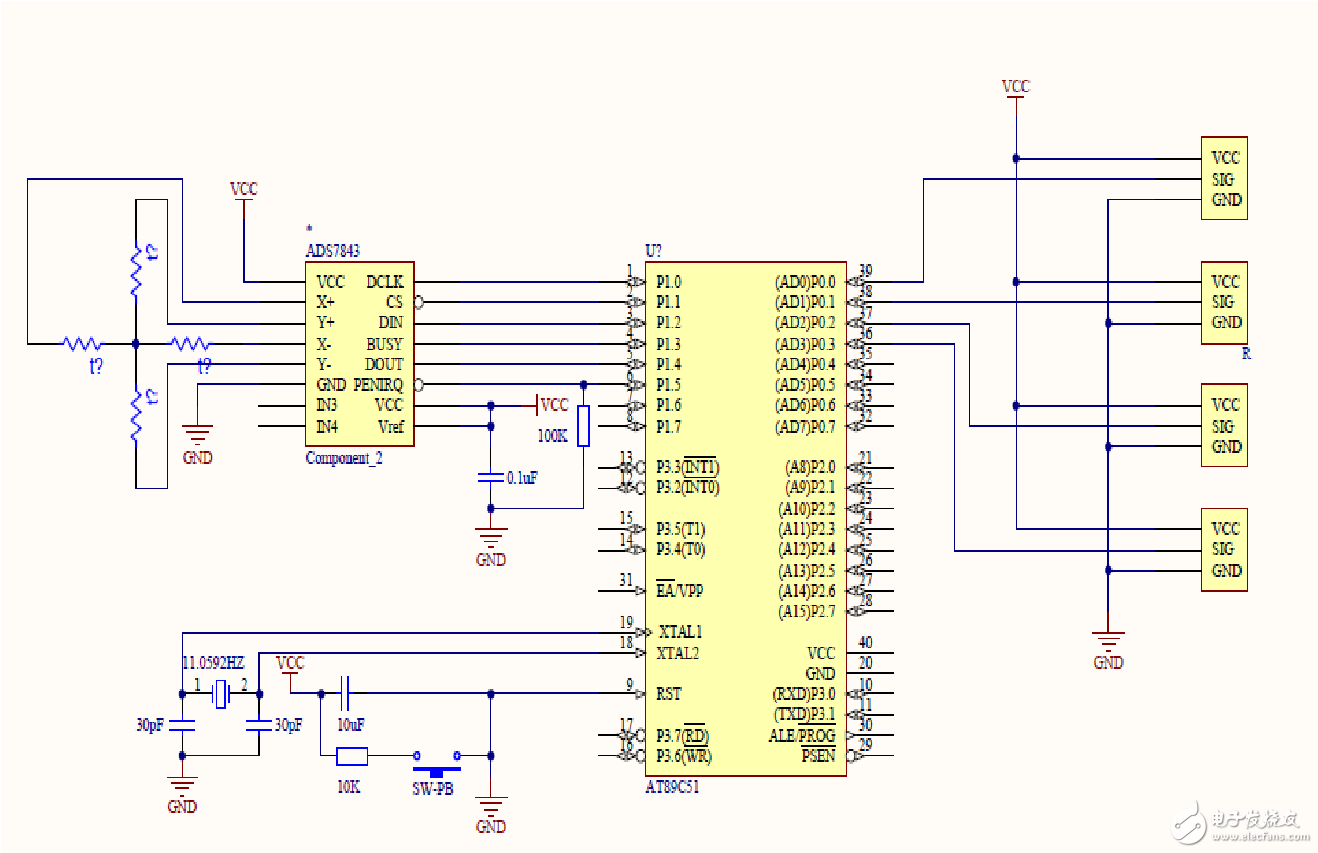
Task: Click the 11.0592HZ crystal value
Action: pos(213,663)
